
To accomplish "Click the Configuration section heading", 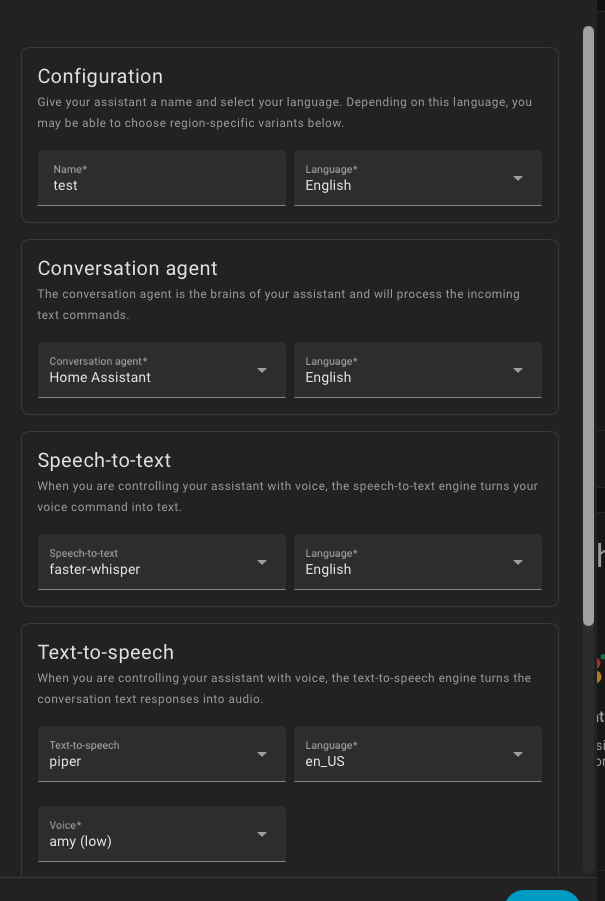I will (100, 76).
